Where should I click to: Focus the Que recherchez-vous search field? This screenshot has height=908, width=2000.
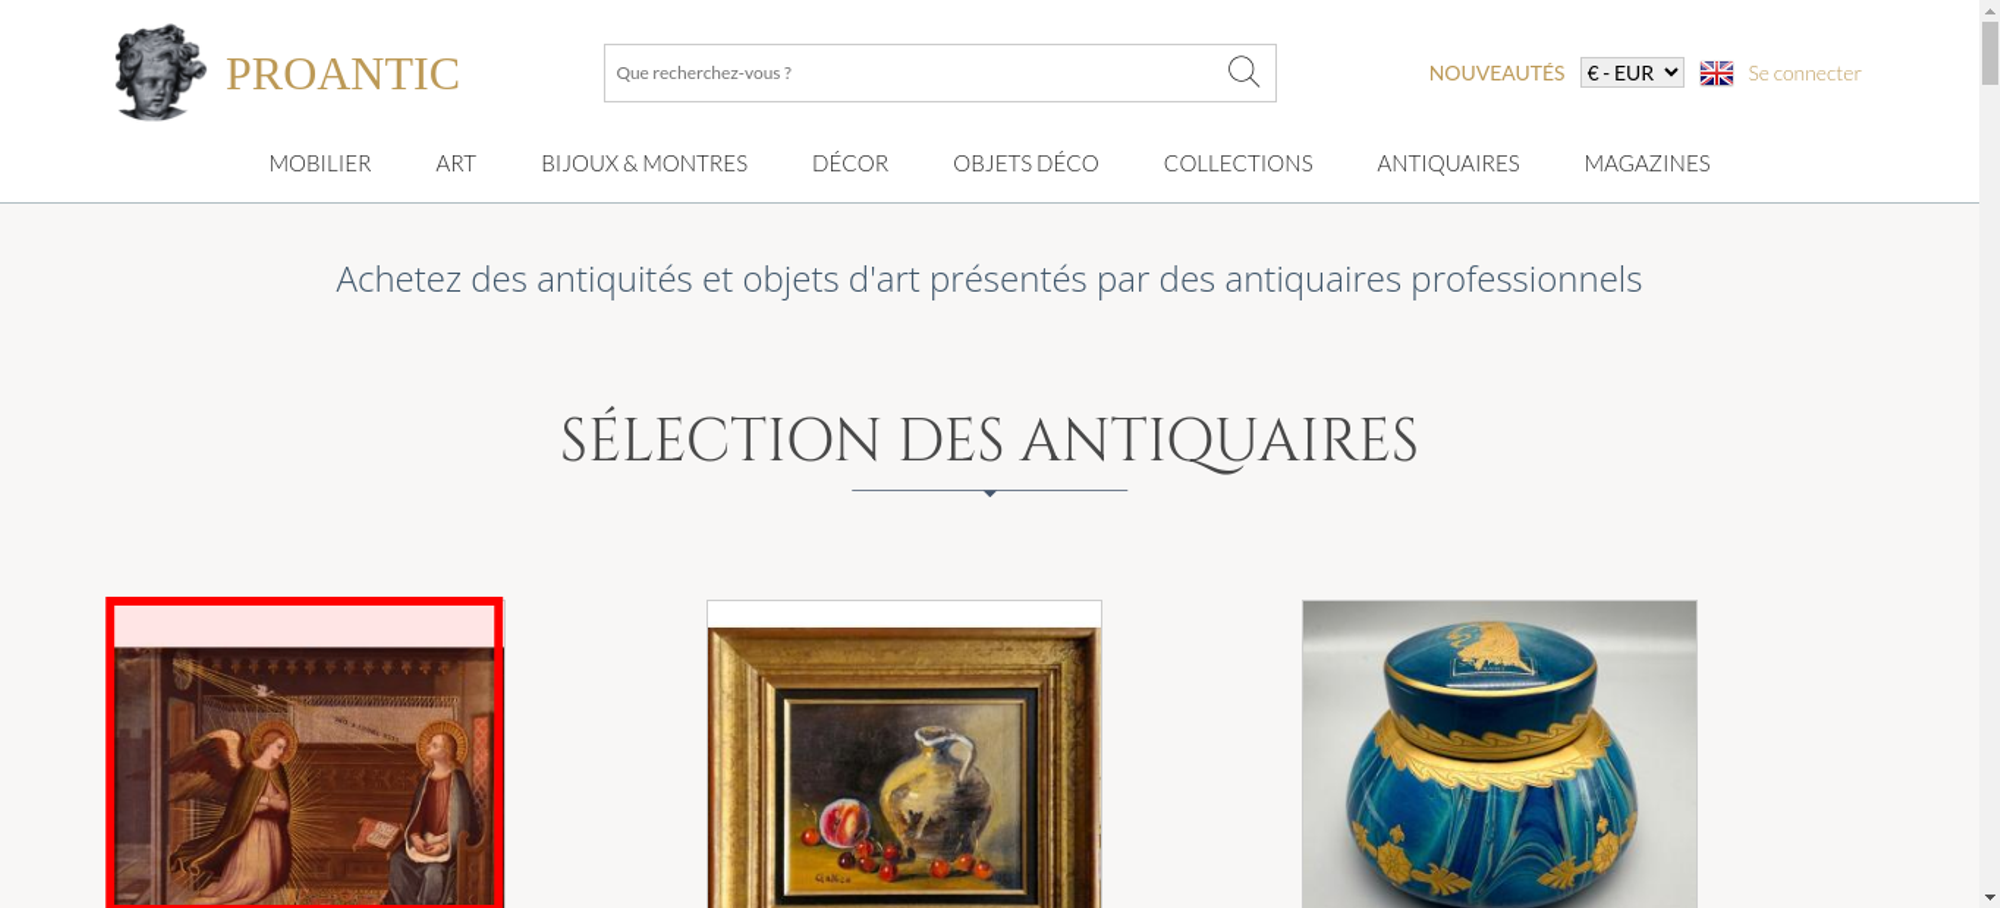915,73
